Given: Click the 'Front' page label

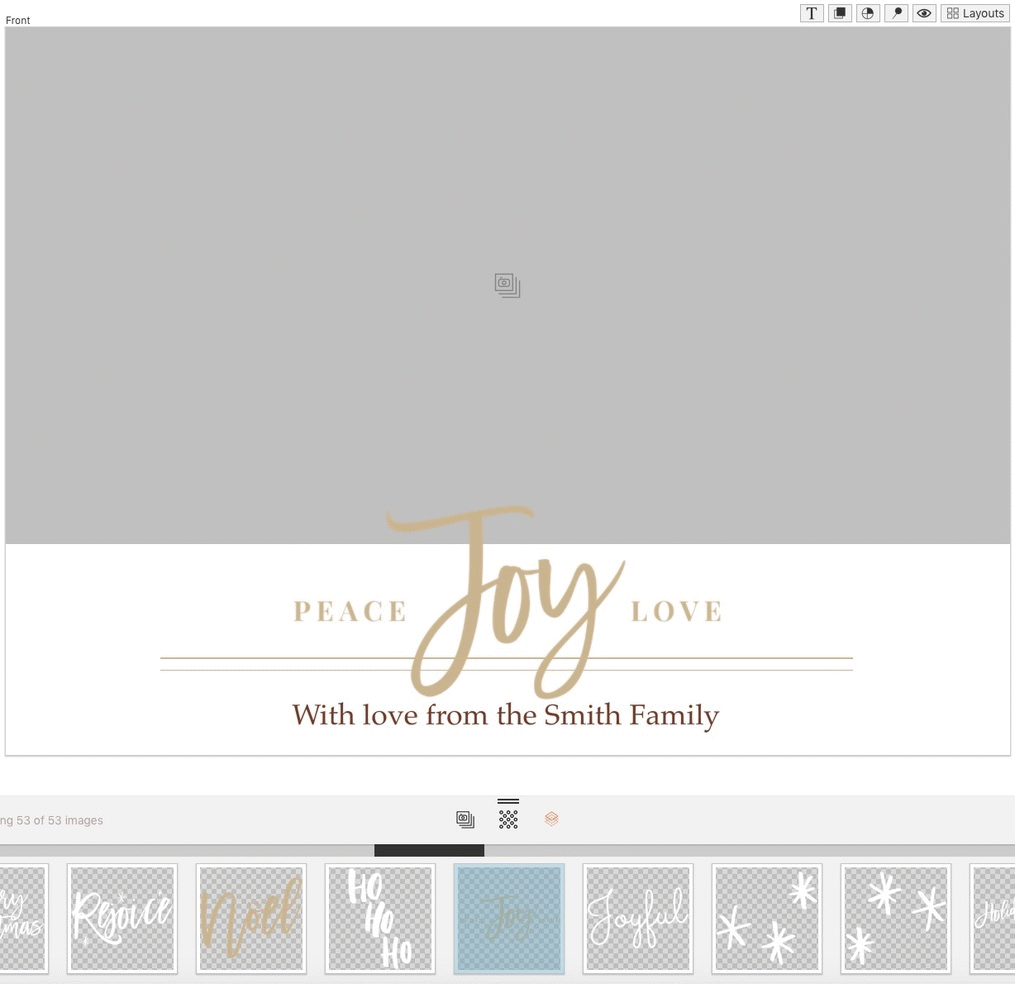Looking at the screenshot, I should coord(17,20).
